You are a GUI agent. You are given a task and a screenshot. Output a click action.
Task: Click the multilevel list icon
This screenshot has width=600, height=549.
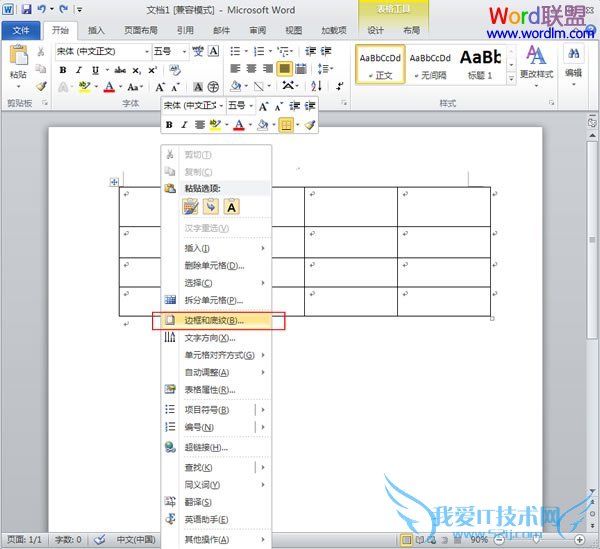284,51
